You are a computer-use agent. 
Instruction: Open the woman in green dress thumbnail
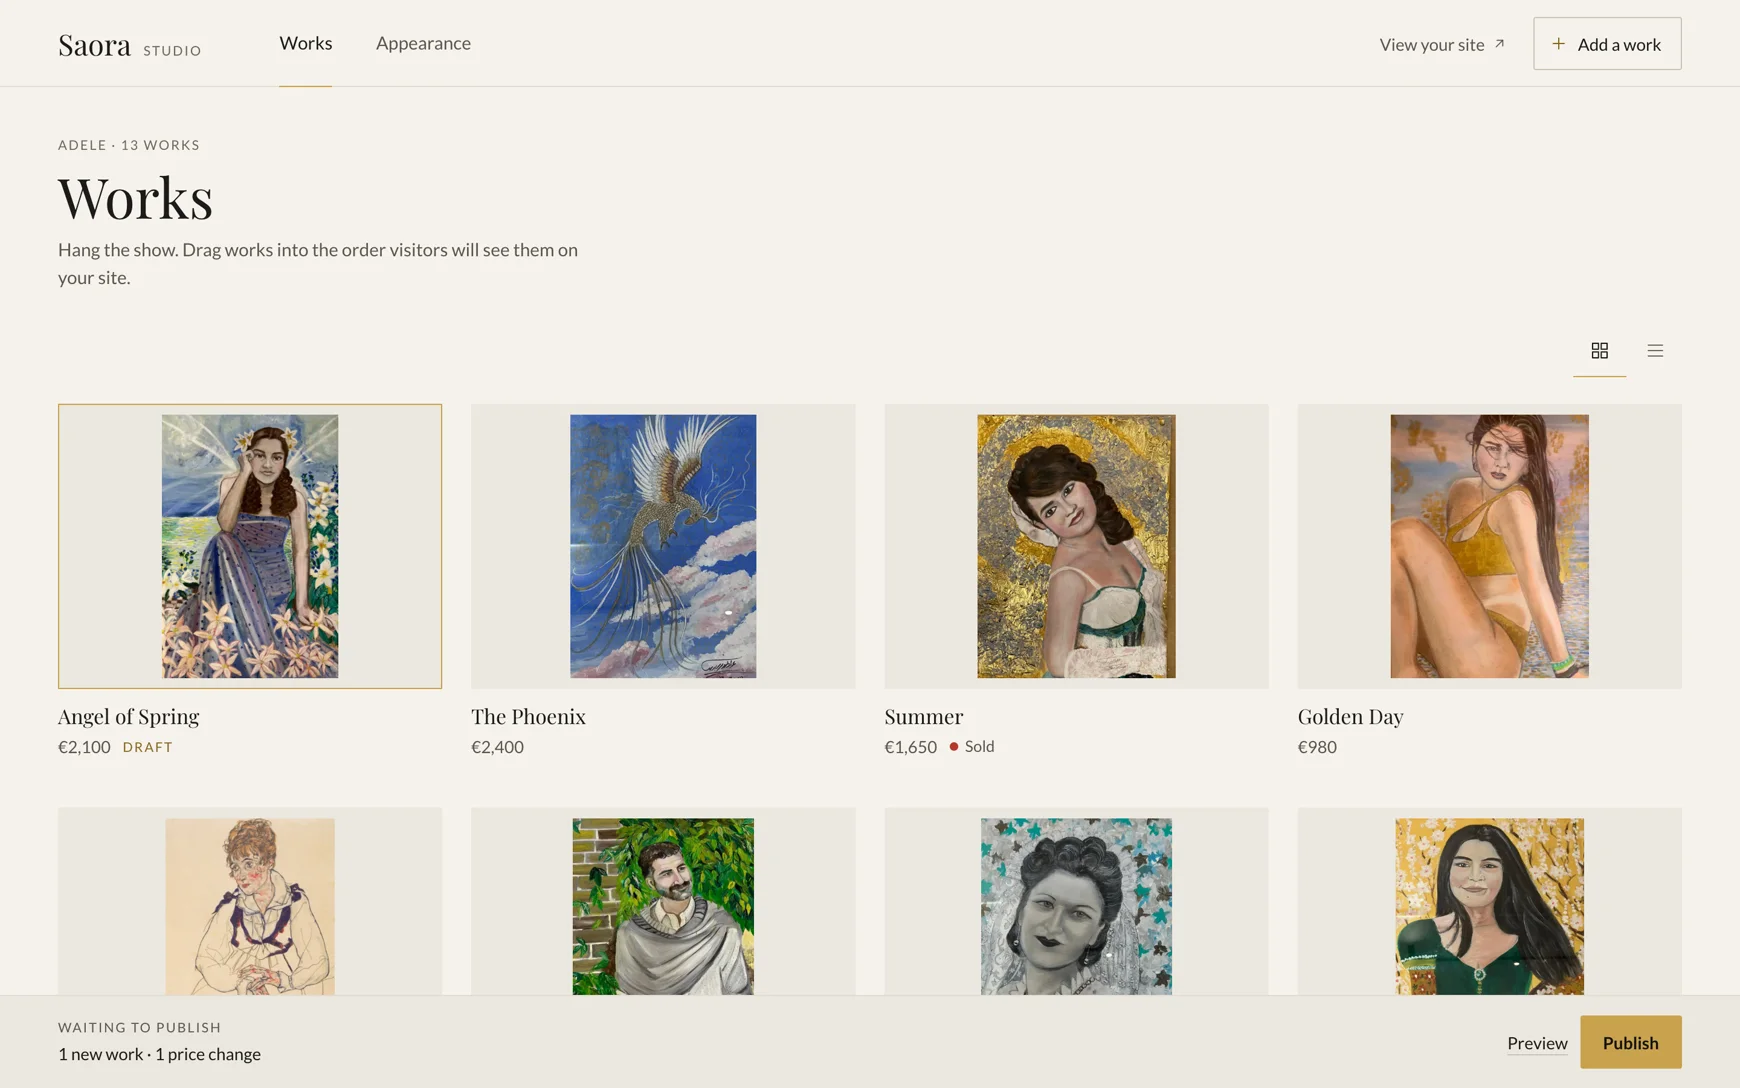pyautogui.click(x=1489, y=901)
